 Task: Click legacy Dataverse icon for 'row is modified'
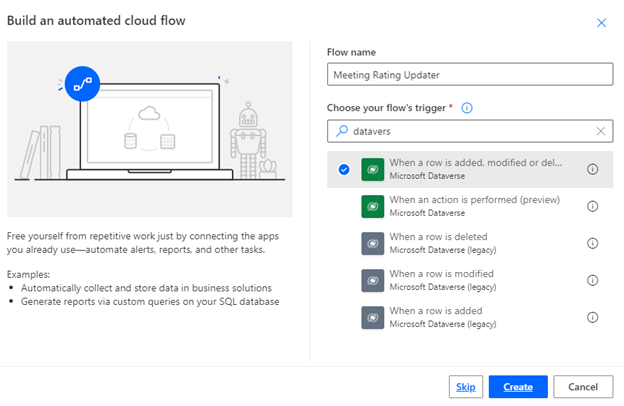click(x=372, y=281)
